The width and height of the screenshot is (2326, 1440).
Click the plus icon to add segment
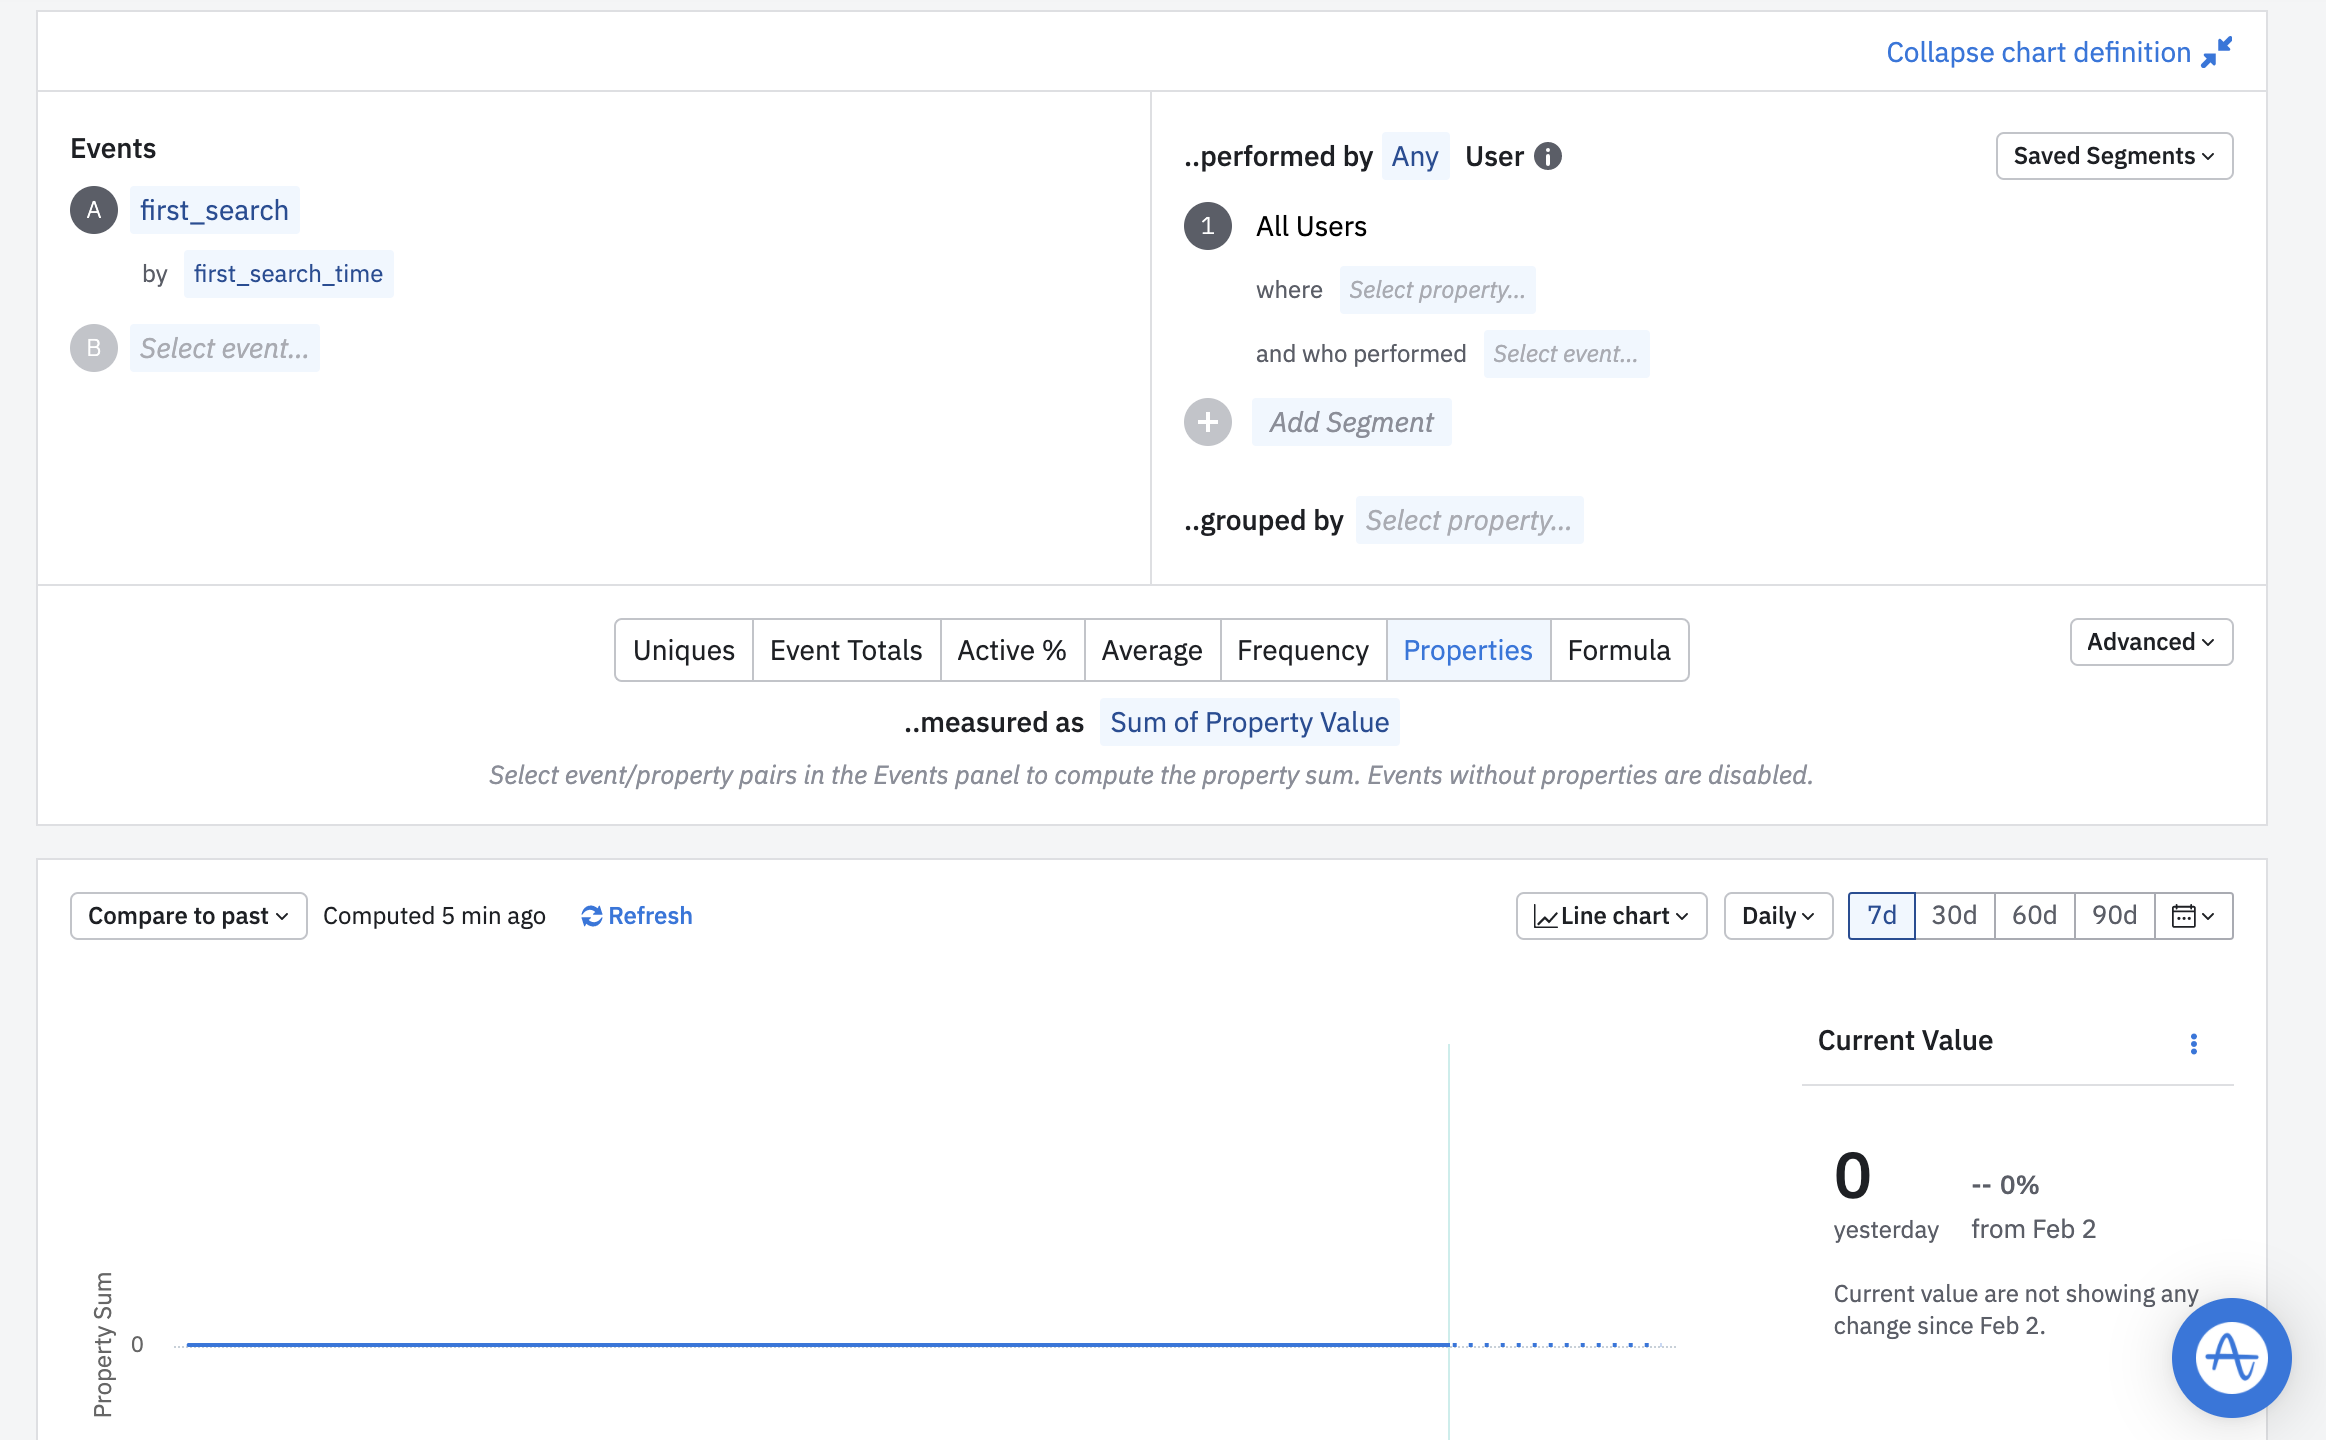coord(1207,422)
